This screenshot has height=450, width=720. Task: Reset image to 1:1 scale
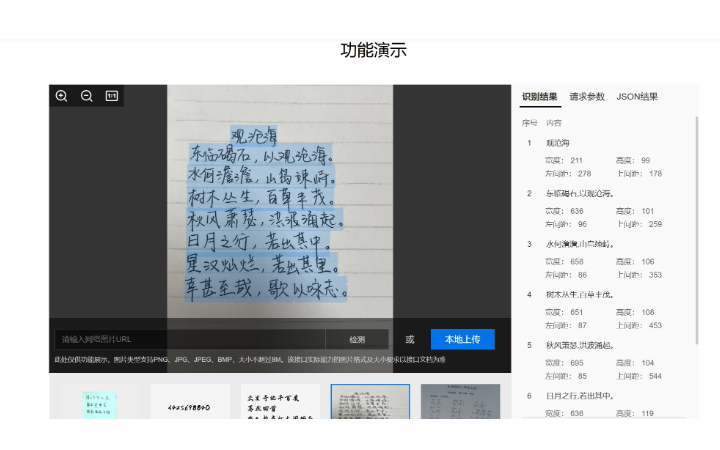click(x=112, y=96)
